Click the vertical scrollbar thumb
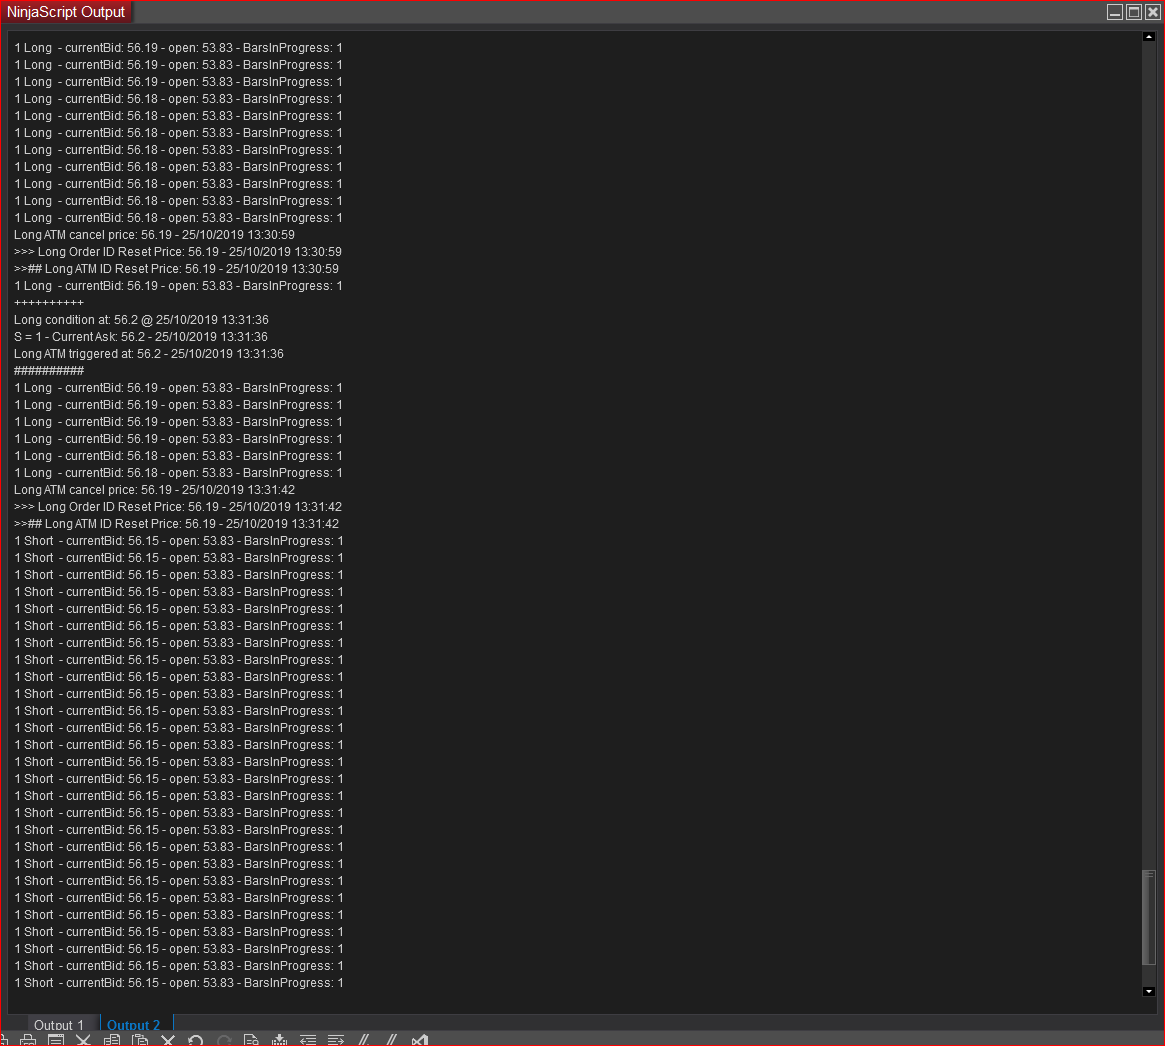Viewport: 1165px width, 1046px height. point(1149,917)
